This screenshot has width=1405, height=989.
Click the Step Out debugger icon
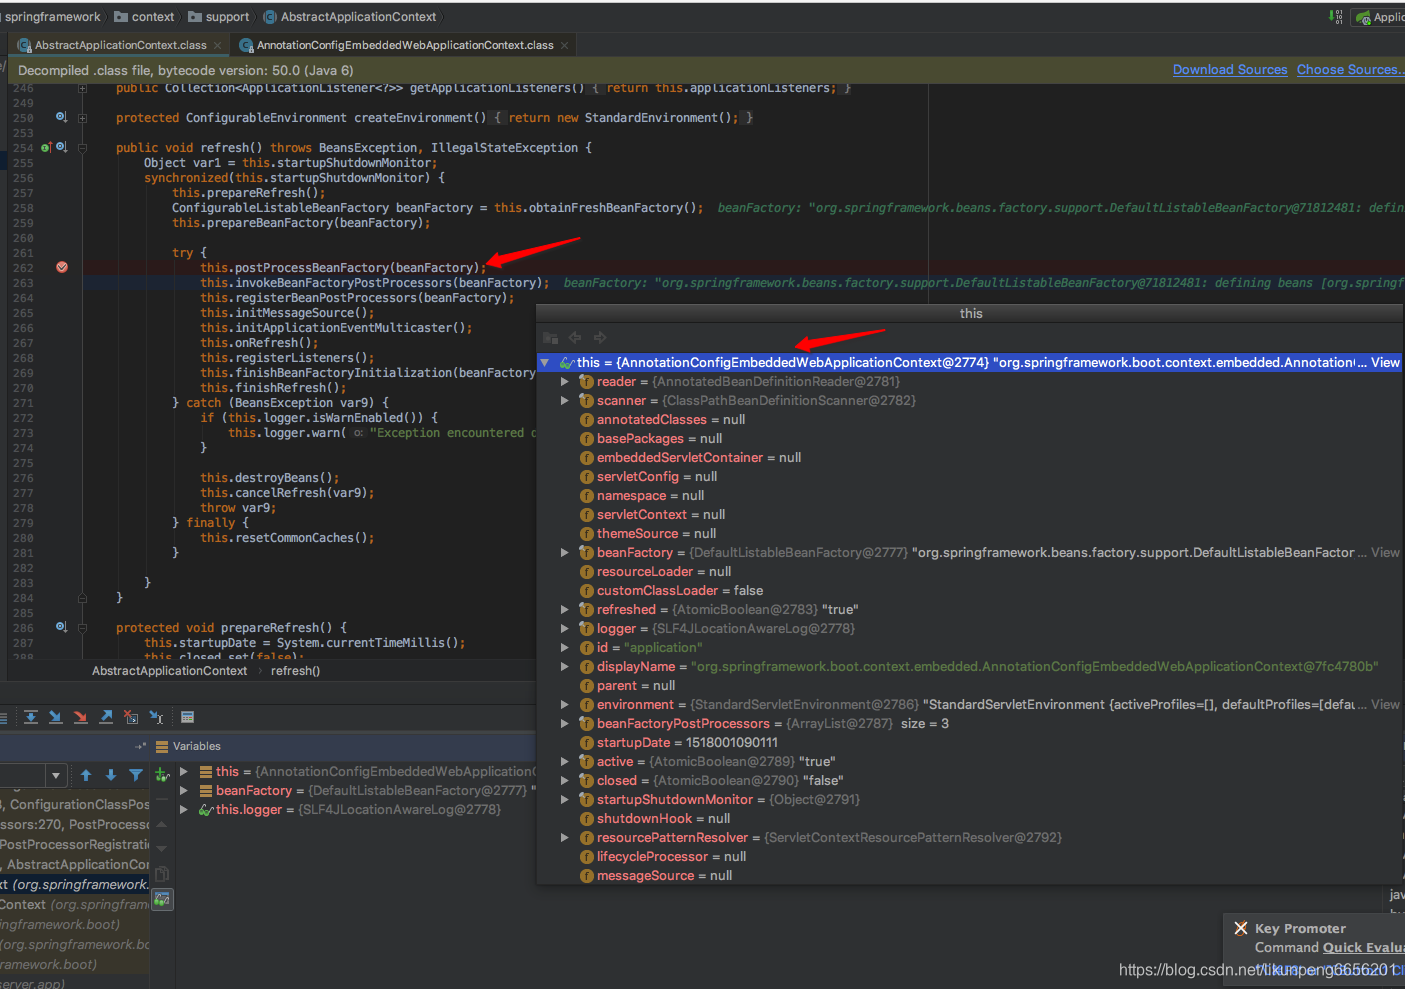click(106, 717)
